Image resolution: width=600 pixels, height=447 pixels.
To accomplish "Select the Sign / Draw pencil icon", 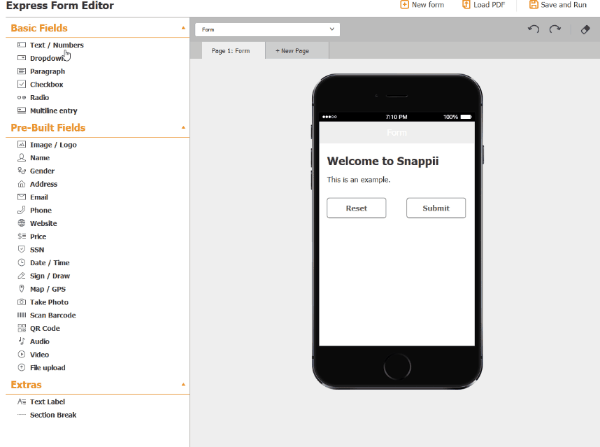I will [x=21, y=276].
